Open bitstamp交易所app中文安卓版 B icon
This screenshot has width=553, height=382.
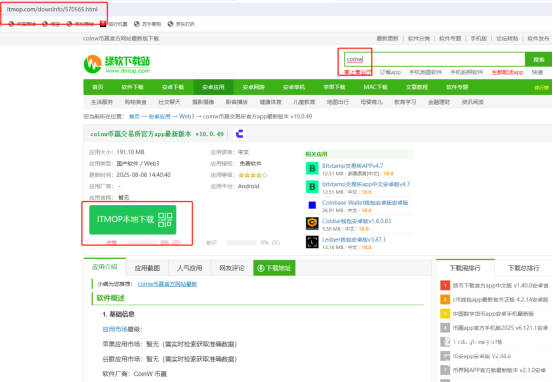tap(312, 187)
